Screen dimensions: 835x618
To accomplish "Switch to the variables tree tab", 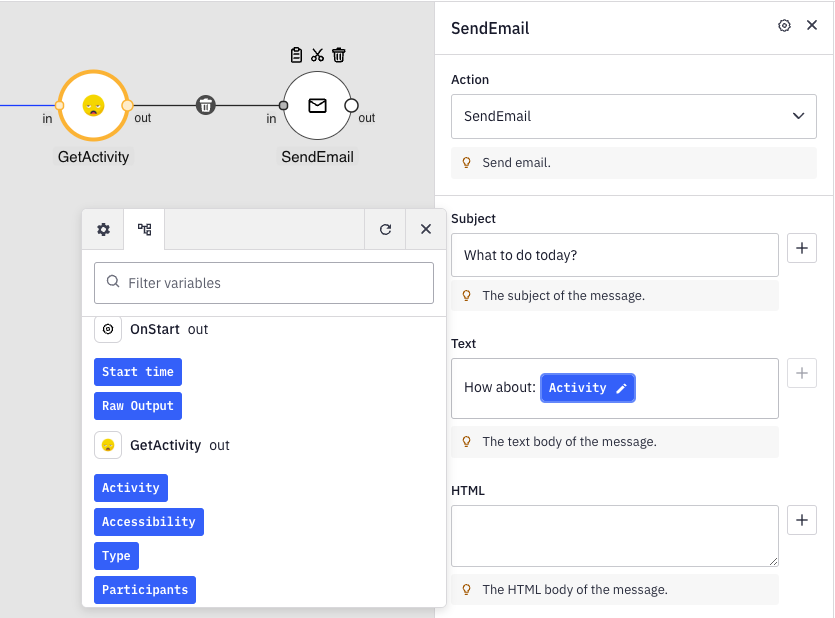I will click(x=145, y=229).
